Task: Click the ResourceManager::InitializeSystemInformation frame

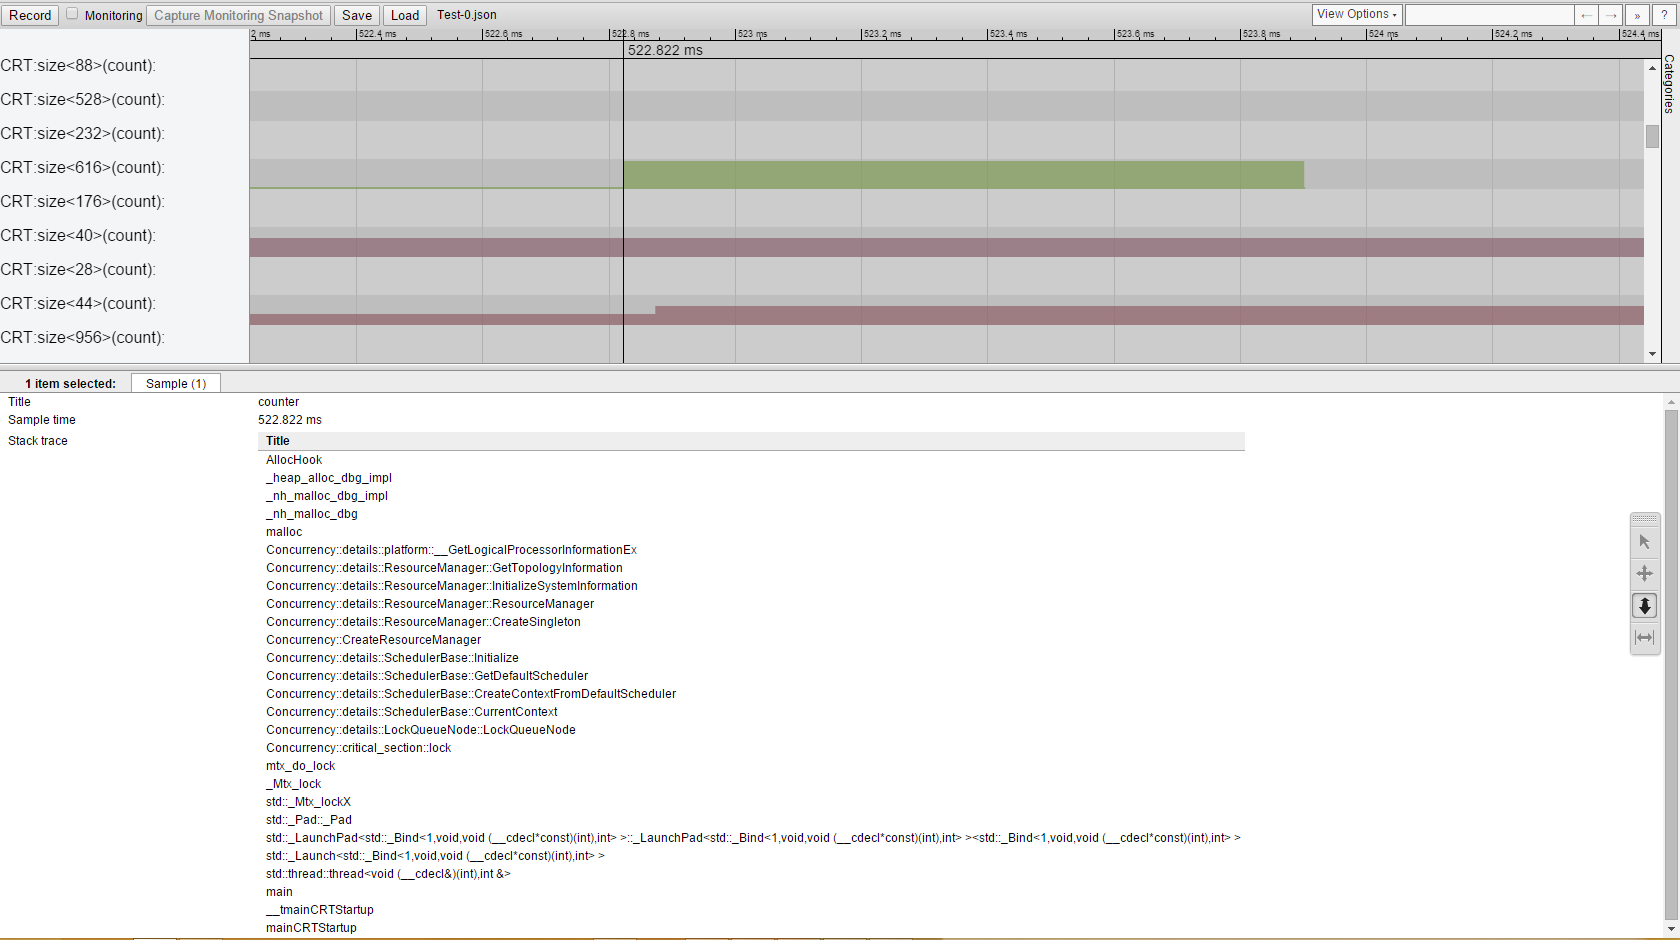Action: (x=452, y=586)
